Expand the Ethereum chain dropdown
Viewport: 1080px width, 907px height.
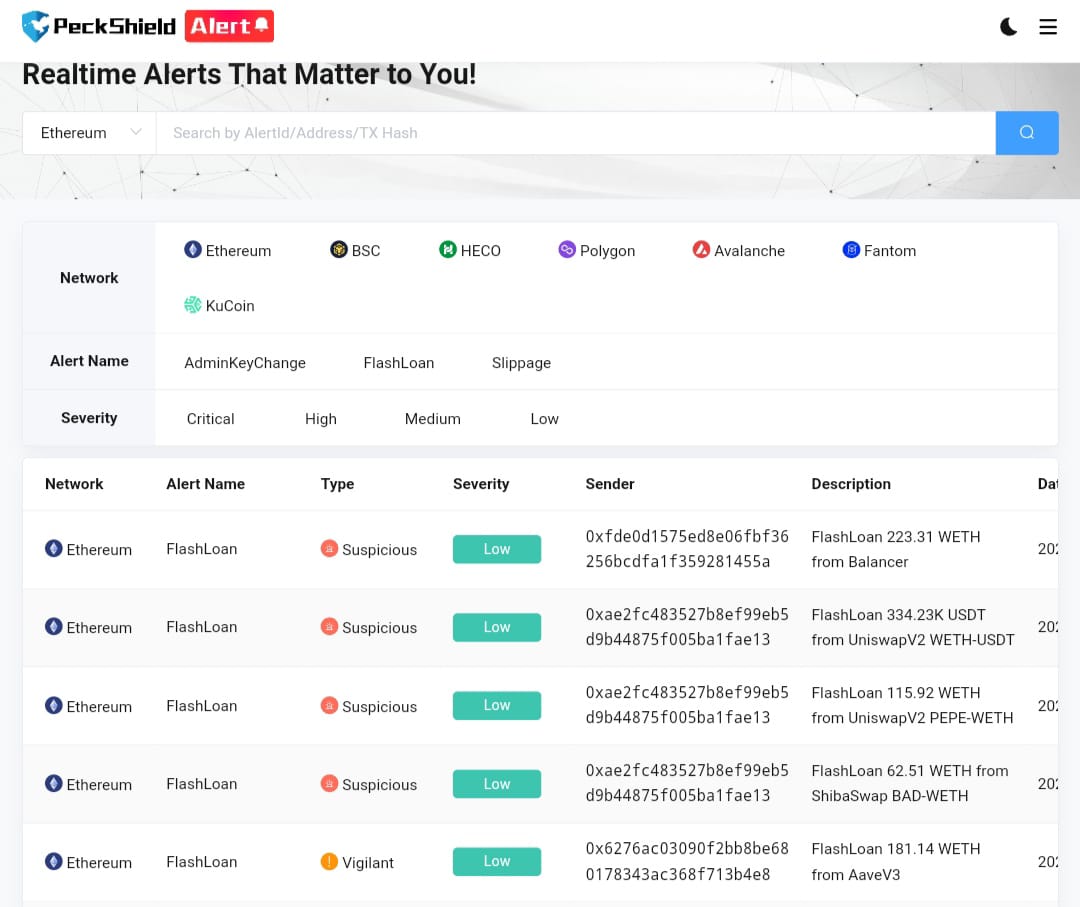click(89, 133)
